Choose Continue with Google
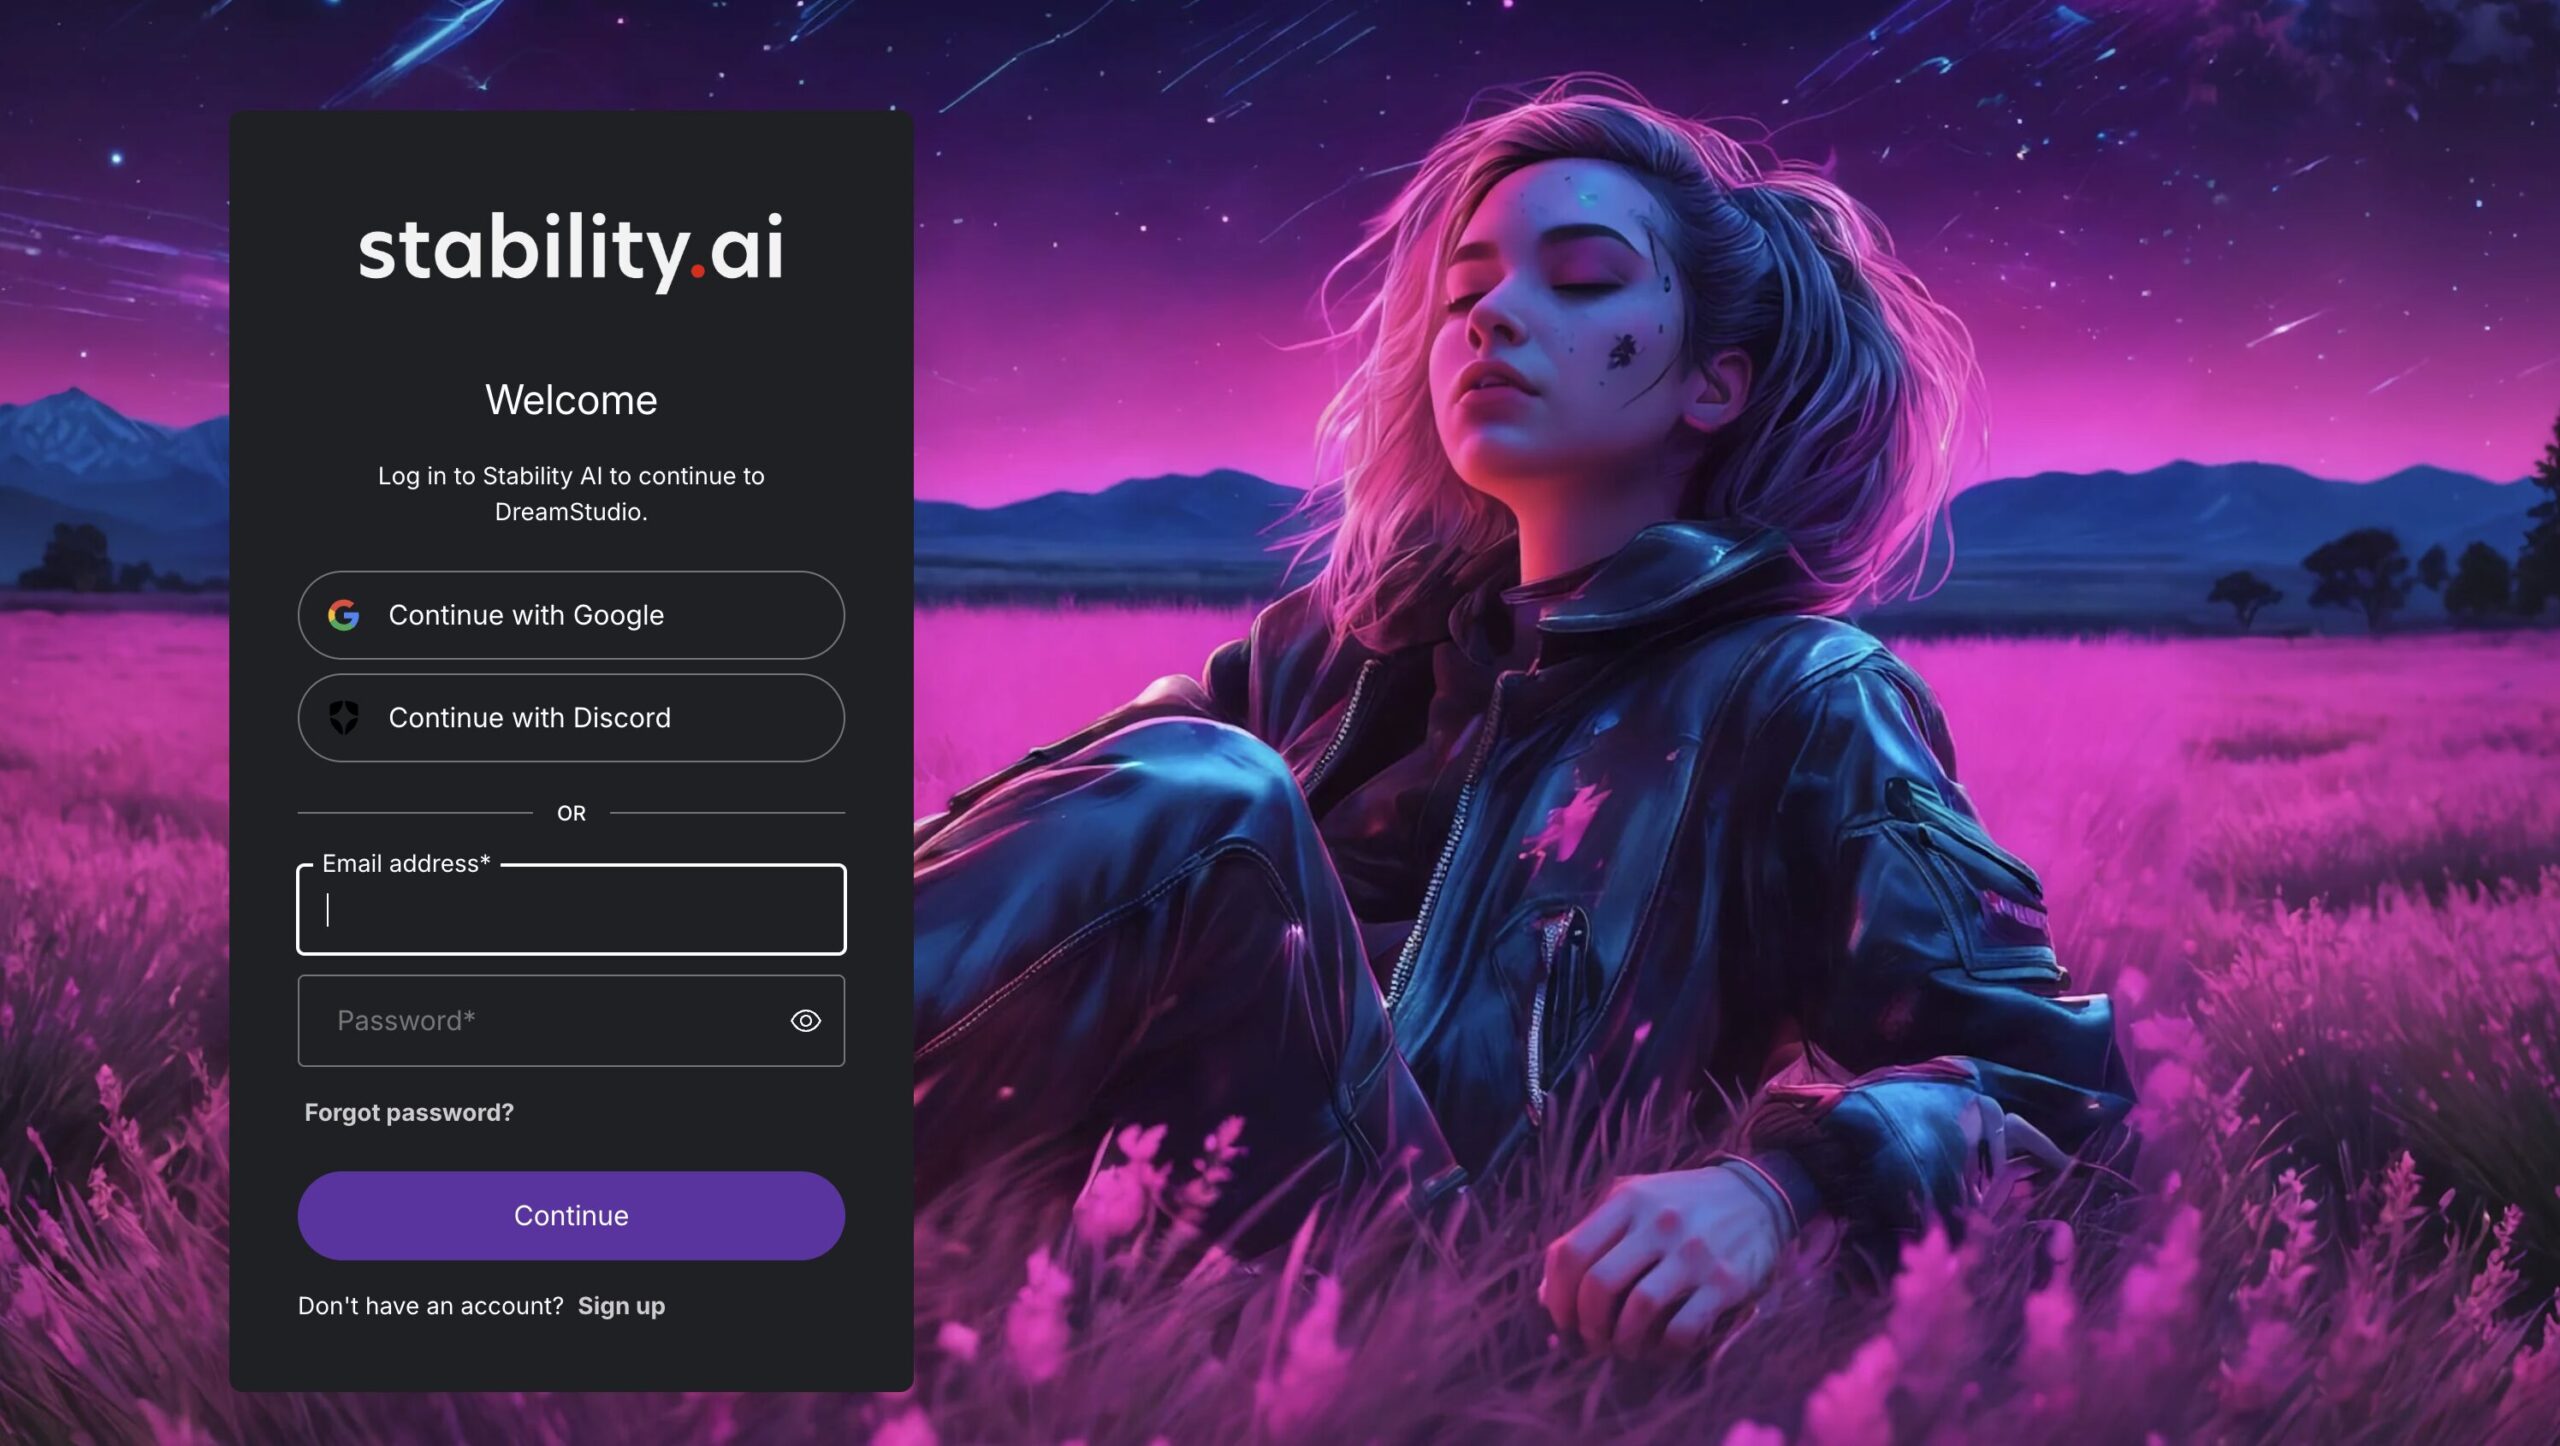The height and width of the screenshot is (1446, 2560). pos(571,615)
